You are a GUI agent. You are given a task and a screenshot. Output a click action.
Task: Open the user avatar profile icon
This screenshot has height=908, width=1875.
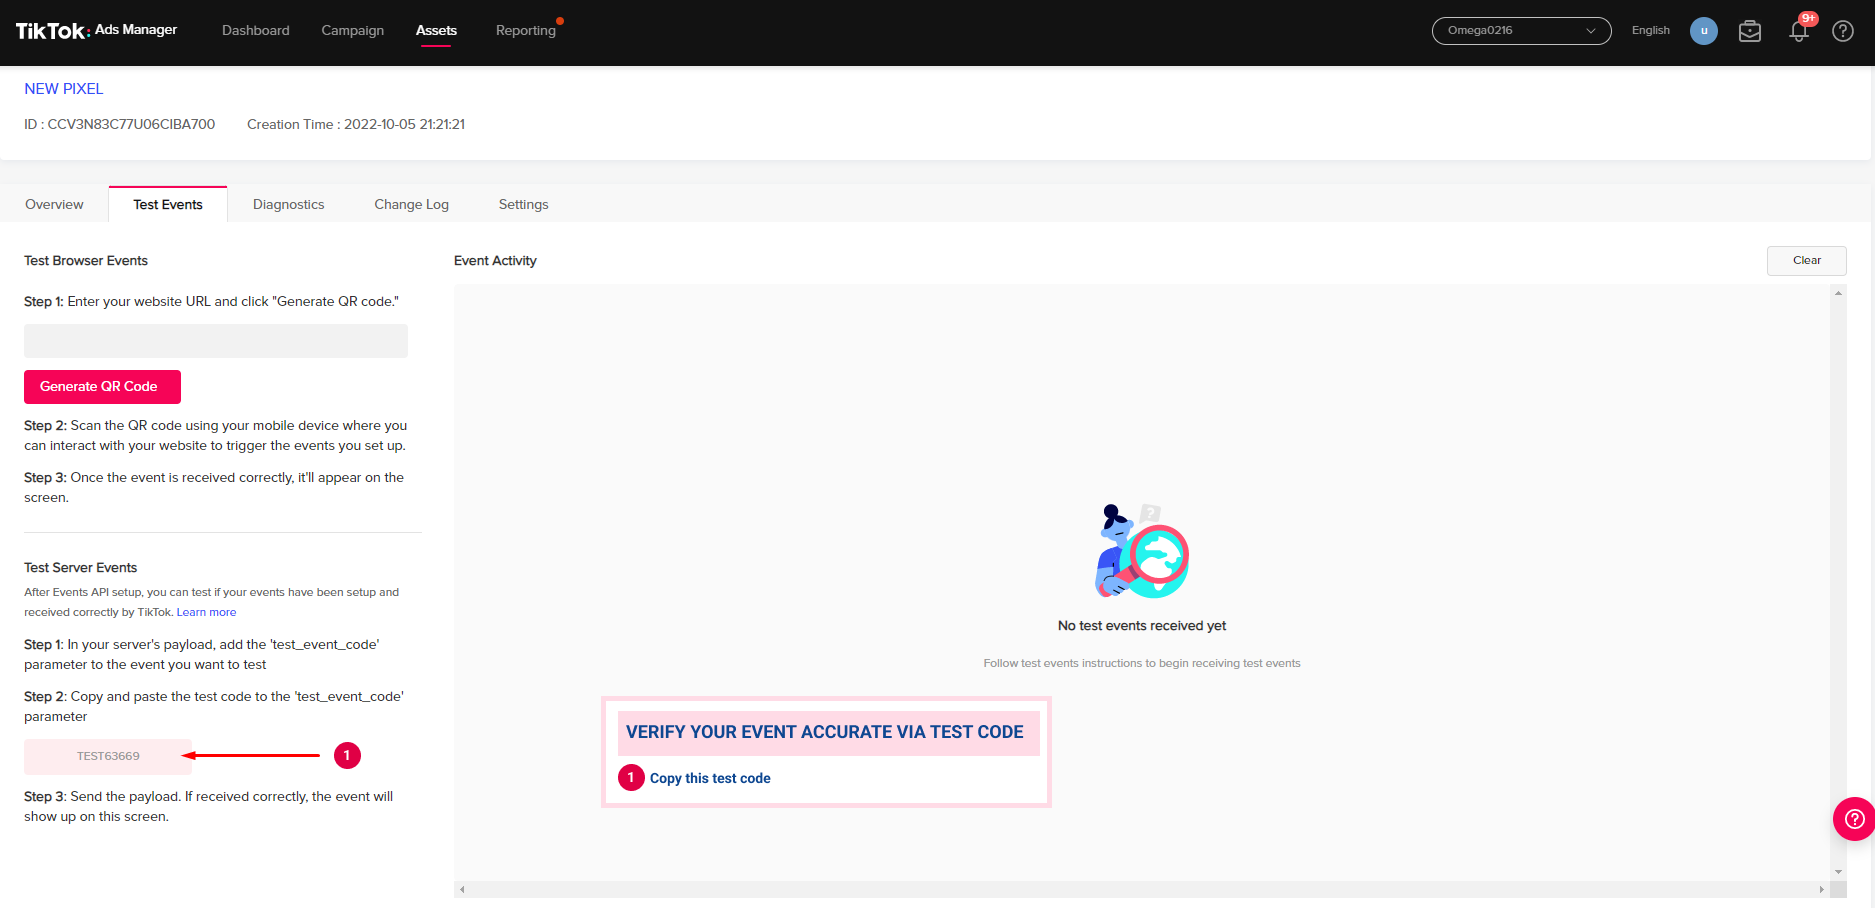tap(1703, 31)
